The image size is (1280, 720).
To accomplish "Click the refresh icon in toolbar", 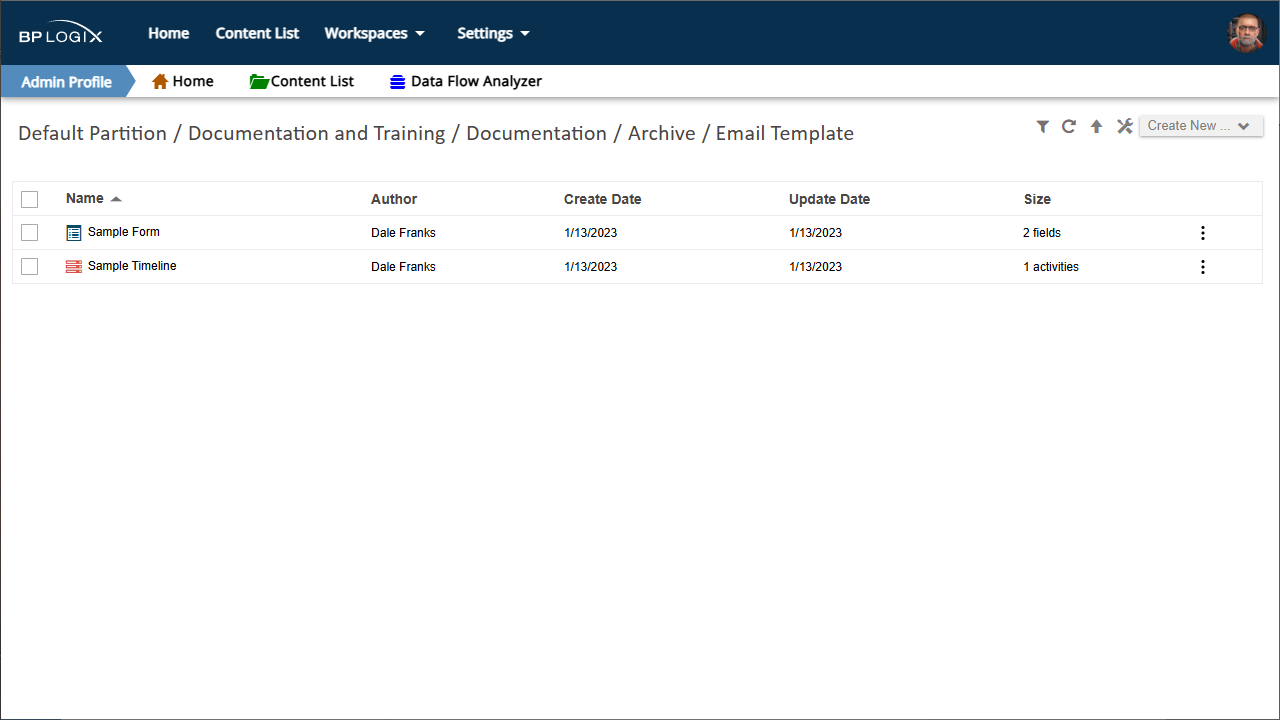I will click(x=1069, y=126).
